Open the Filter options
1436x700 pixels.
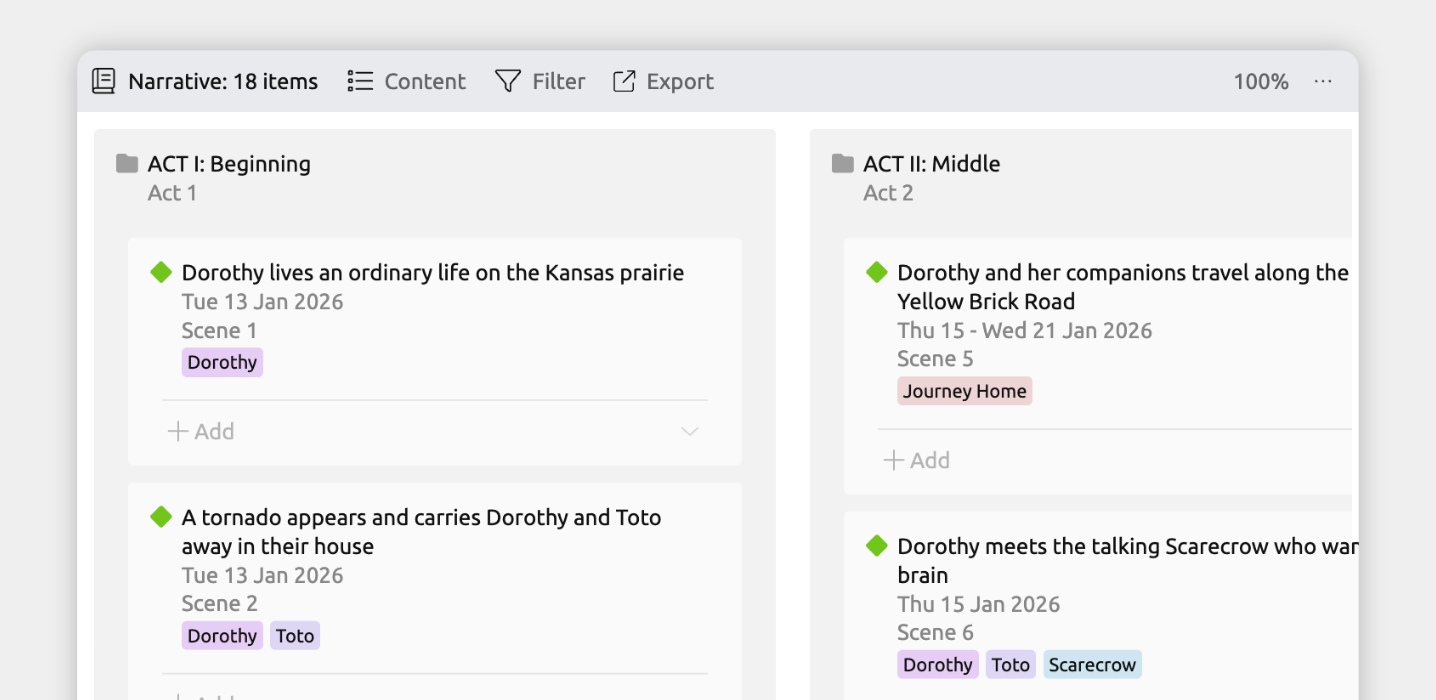540,81
